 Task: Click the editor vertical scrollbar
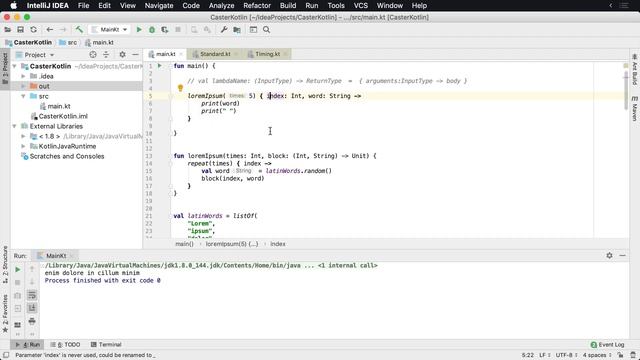pos(626,91)
